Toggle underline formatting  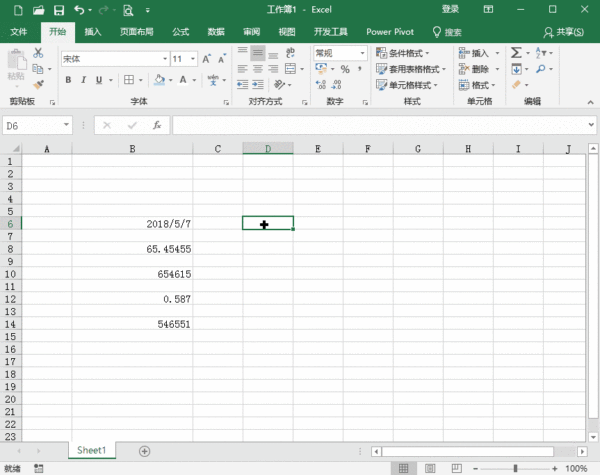click(99, 80)
